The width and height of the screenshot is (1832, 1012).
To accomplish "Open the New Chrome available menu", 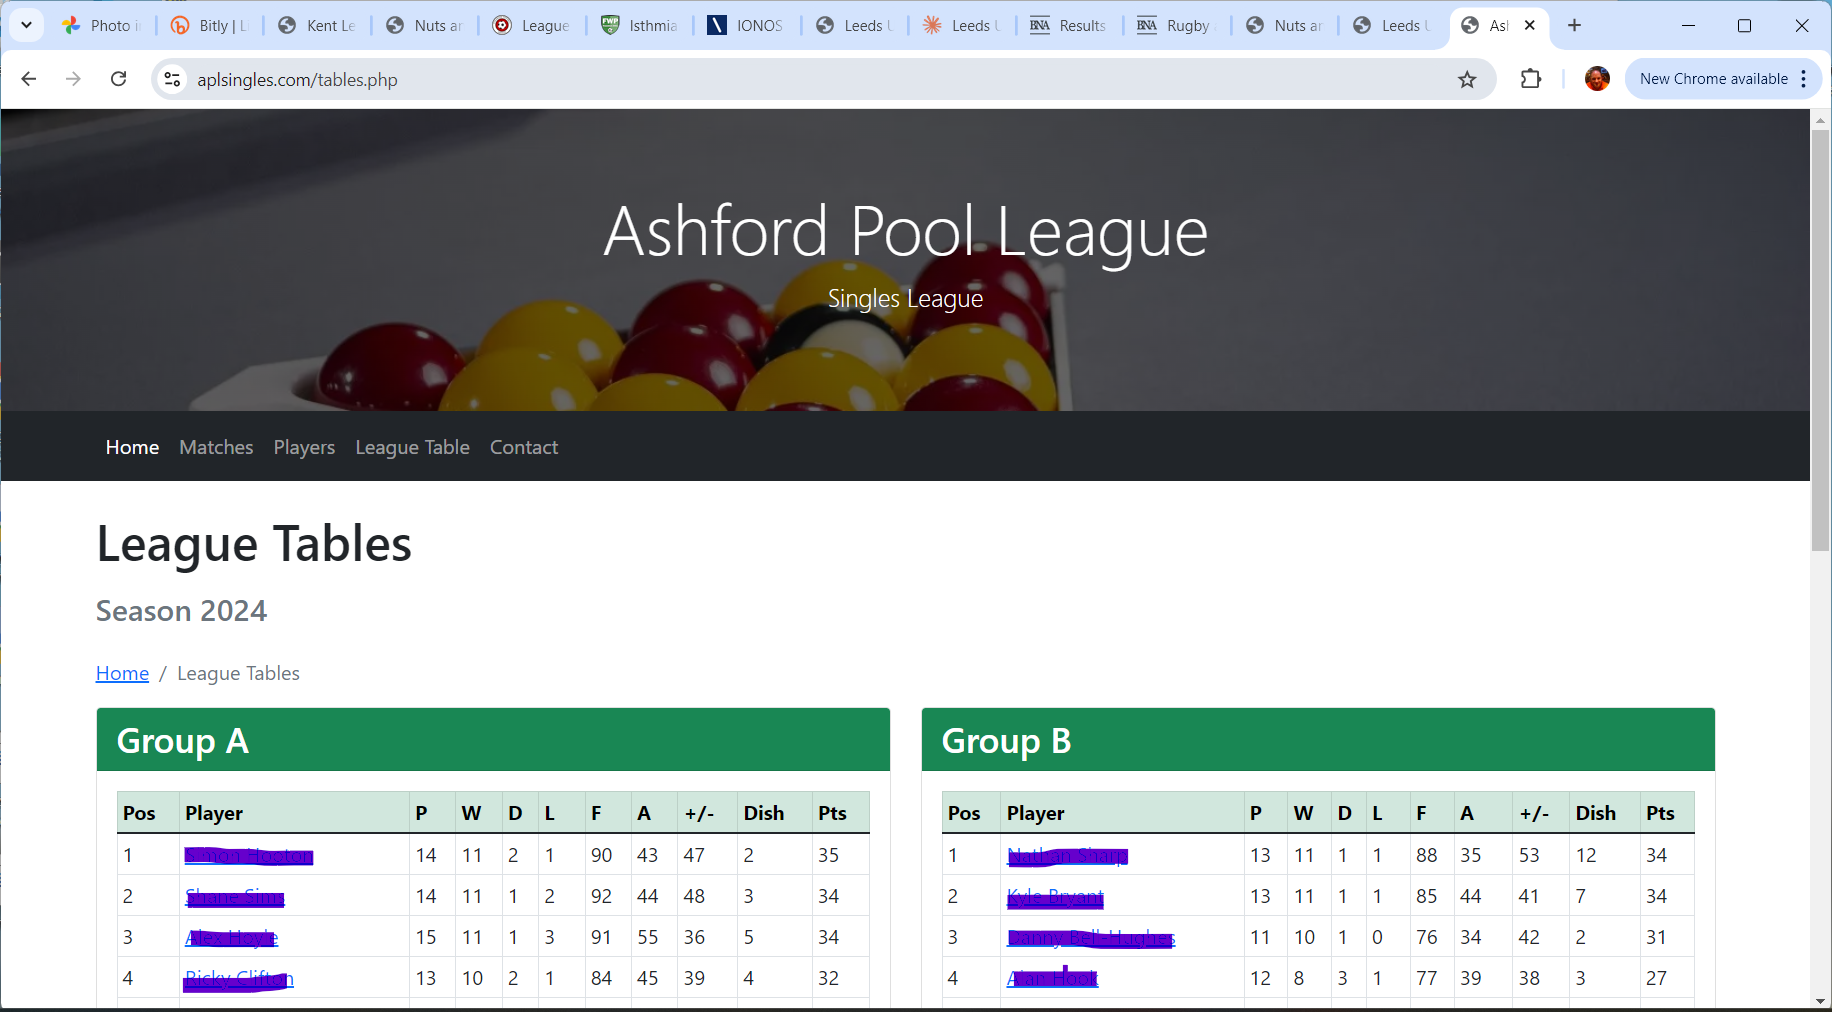I will point(1723,79).
